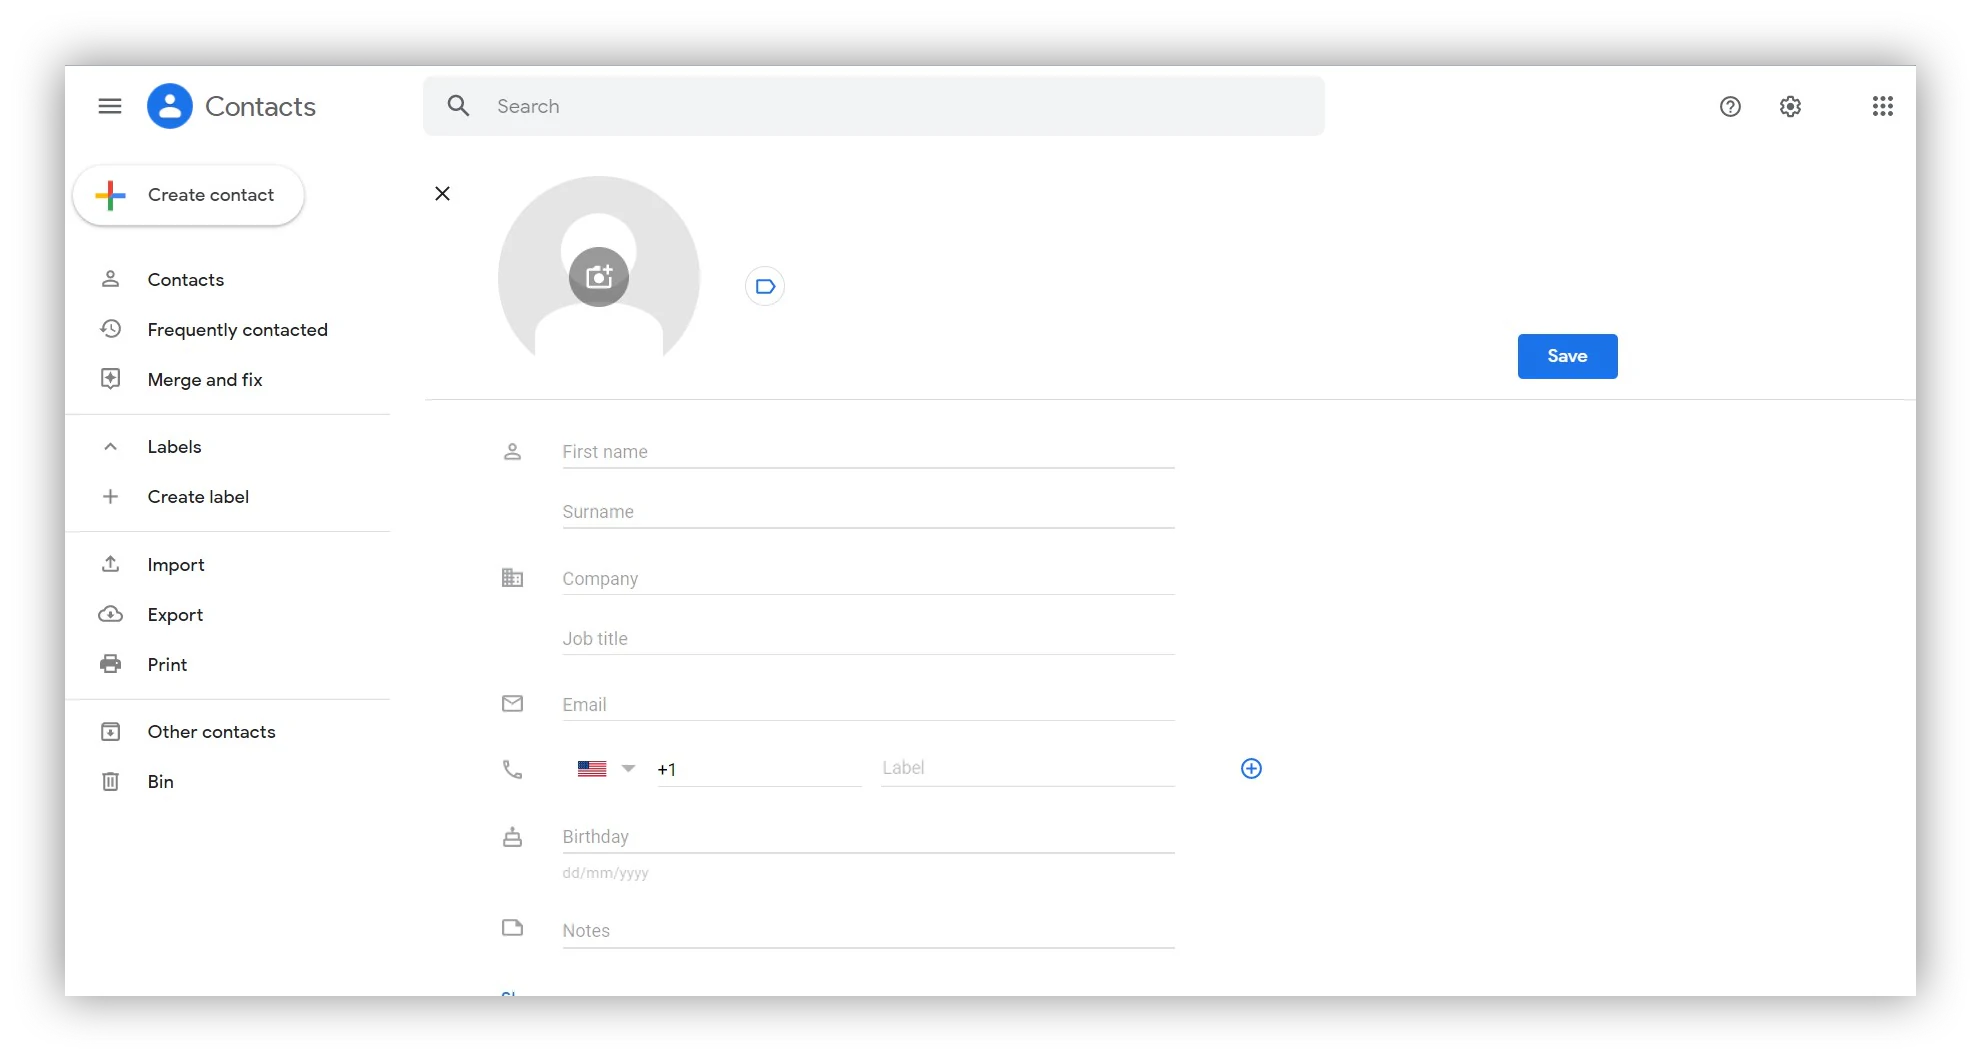
Task: Close the new contact form
Action: pyautogui.click(x=442, y=193)
